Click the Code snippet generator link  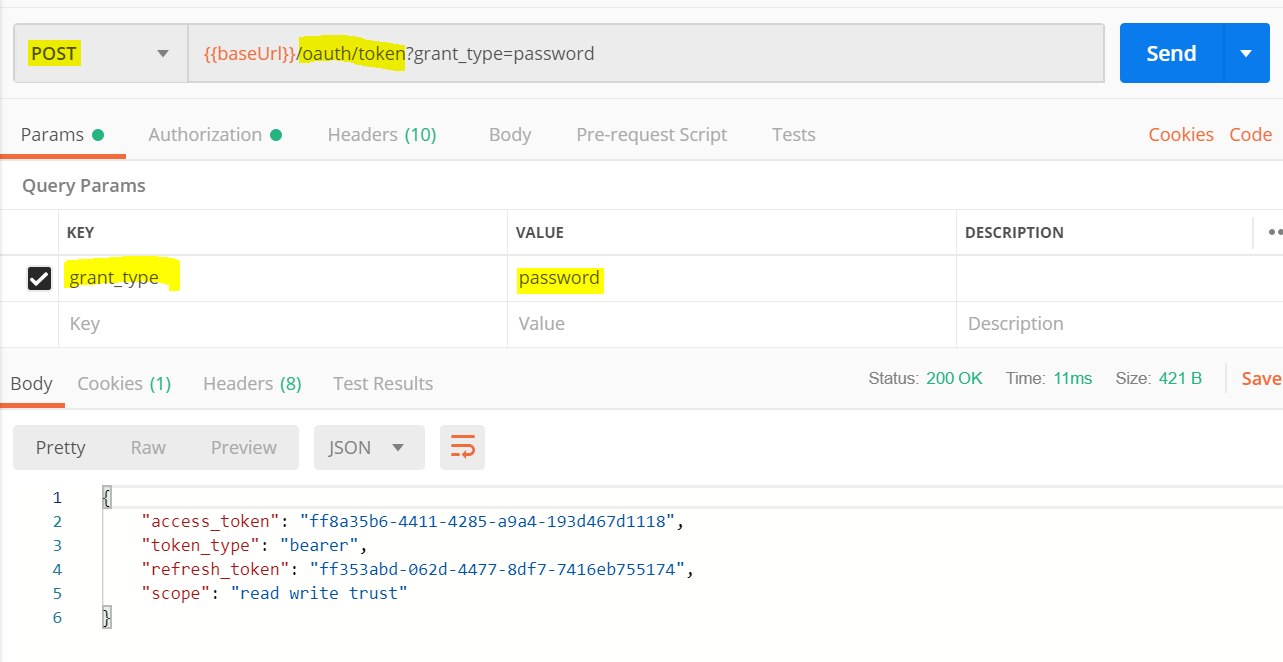[x=1250, y=133]
